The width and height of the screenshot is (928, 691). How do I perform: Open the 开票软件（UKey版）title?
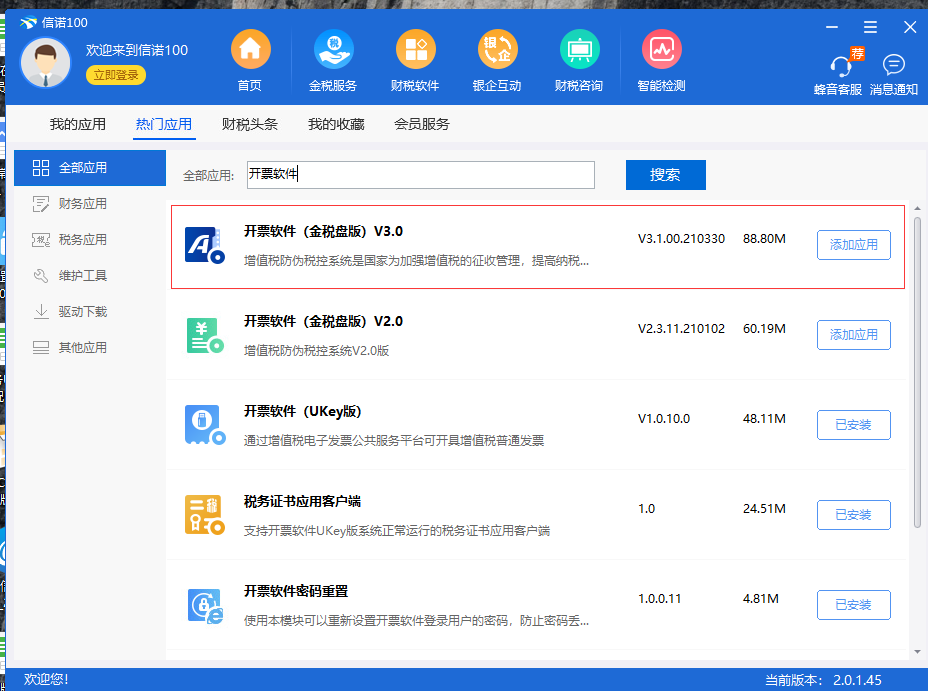tap(302, 411)
